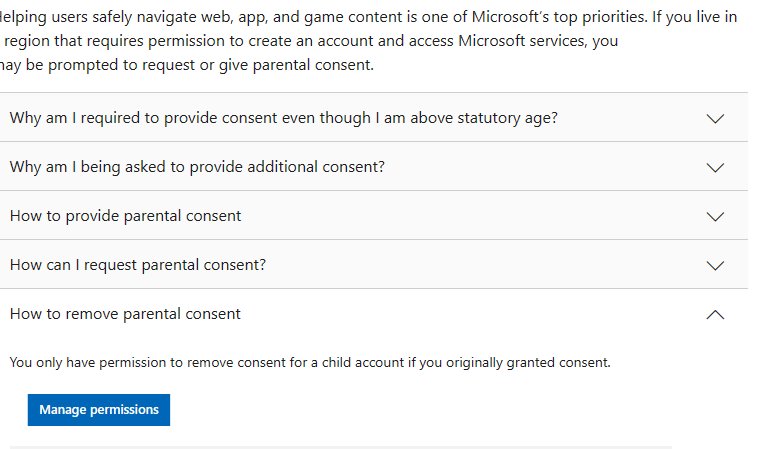Click the "How to remove parental consent" heading
757x449 pixels.
click(125, 314)
